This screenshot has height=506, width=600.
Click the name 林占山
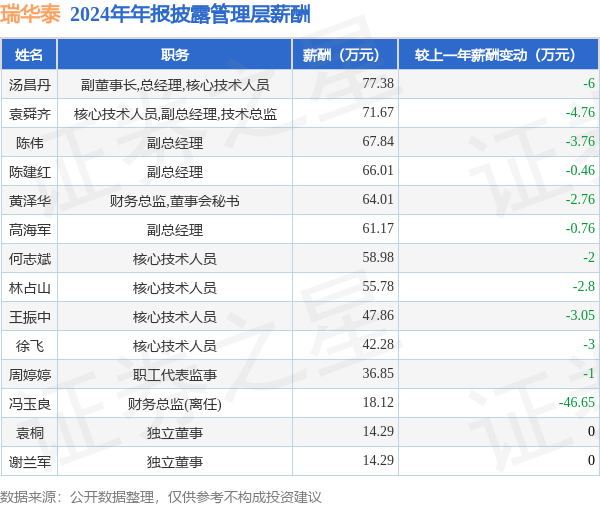pyautogui.click(x=30, y=288)
